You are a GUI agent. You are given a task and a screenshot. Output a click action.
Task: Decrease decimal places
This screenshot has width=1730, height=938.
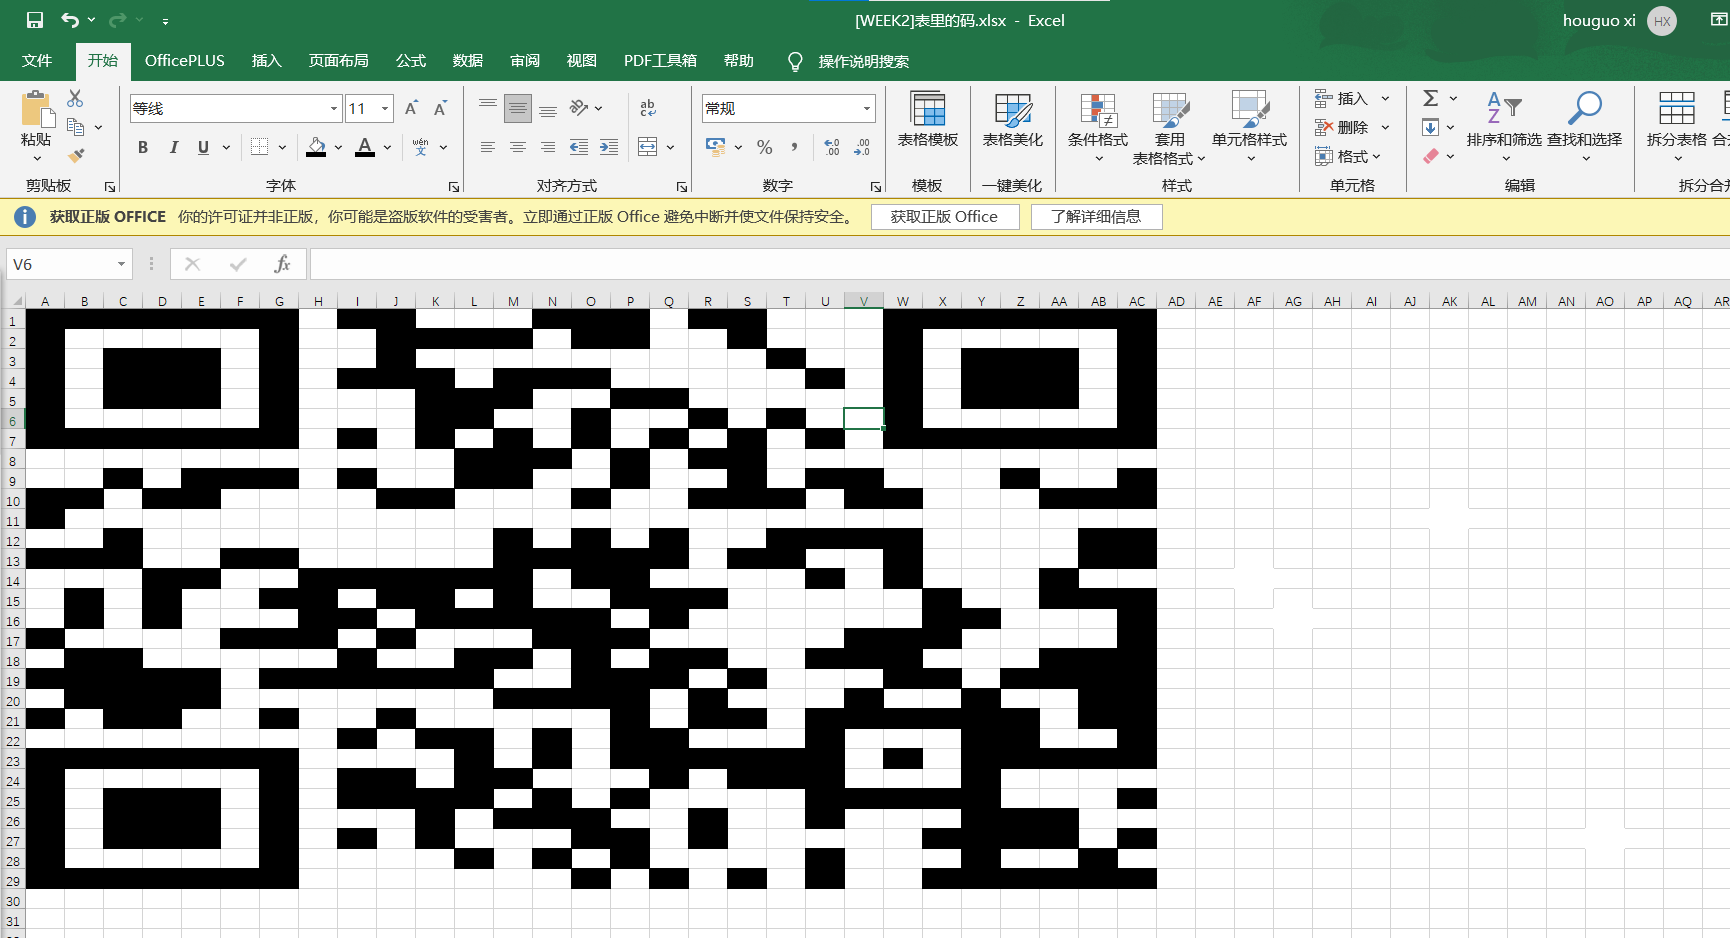[862, 147]
